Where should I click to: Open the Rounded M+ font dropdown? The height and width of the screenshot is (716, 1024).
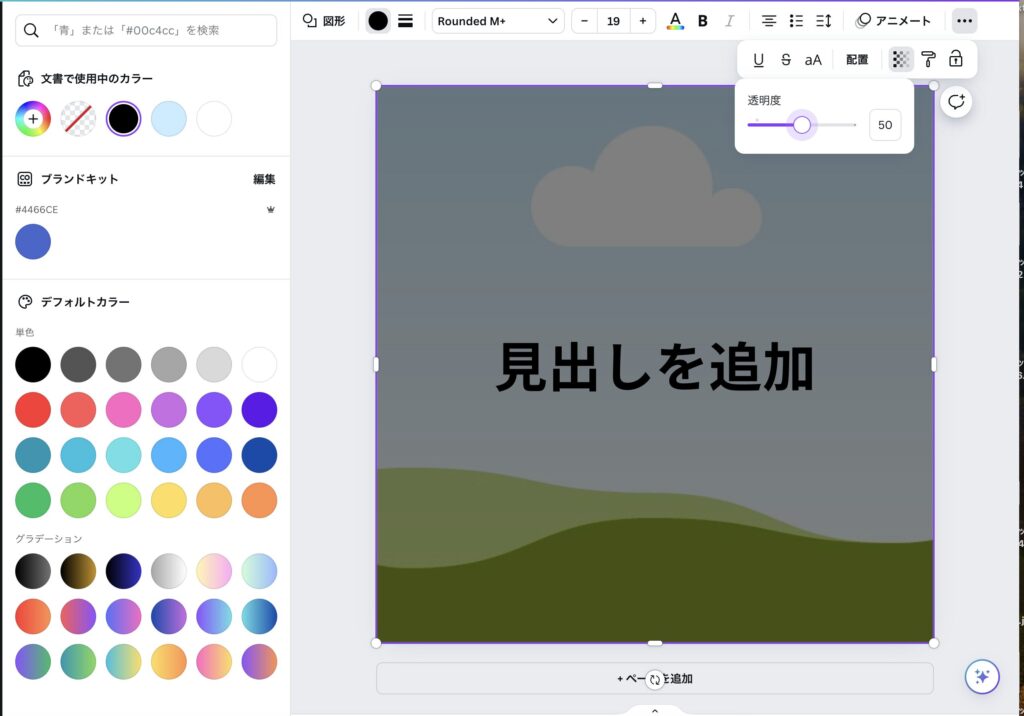click(498, 21)
